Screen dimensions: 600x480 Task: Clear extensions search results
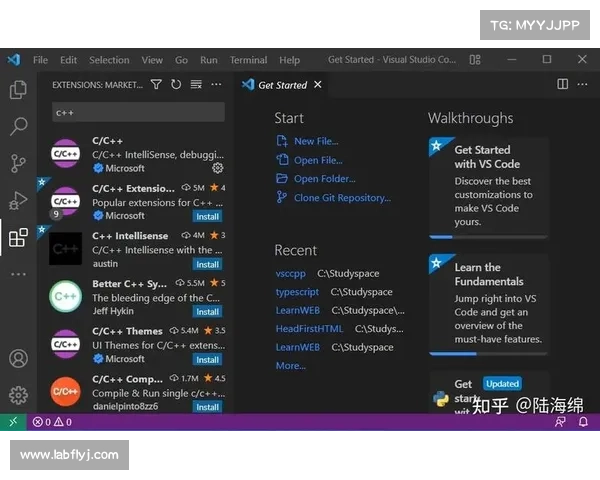tap(196, 84)
